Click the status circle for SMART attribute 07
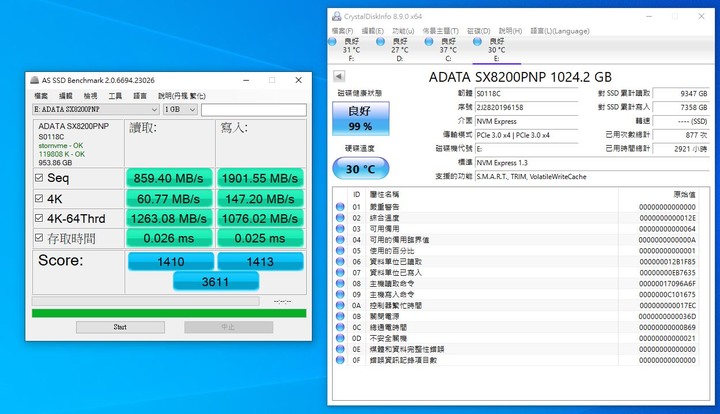This screenshot has height=414, width=720. coord(340,273)
